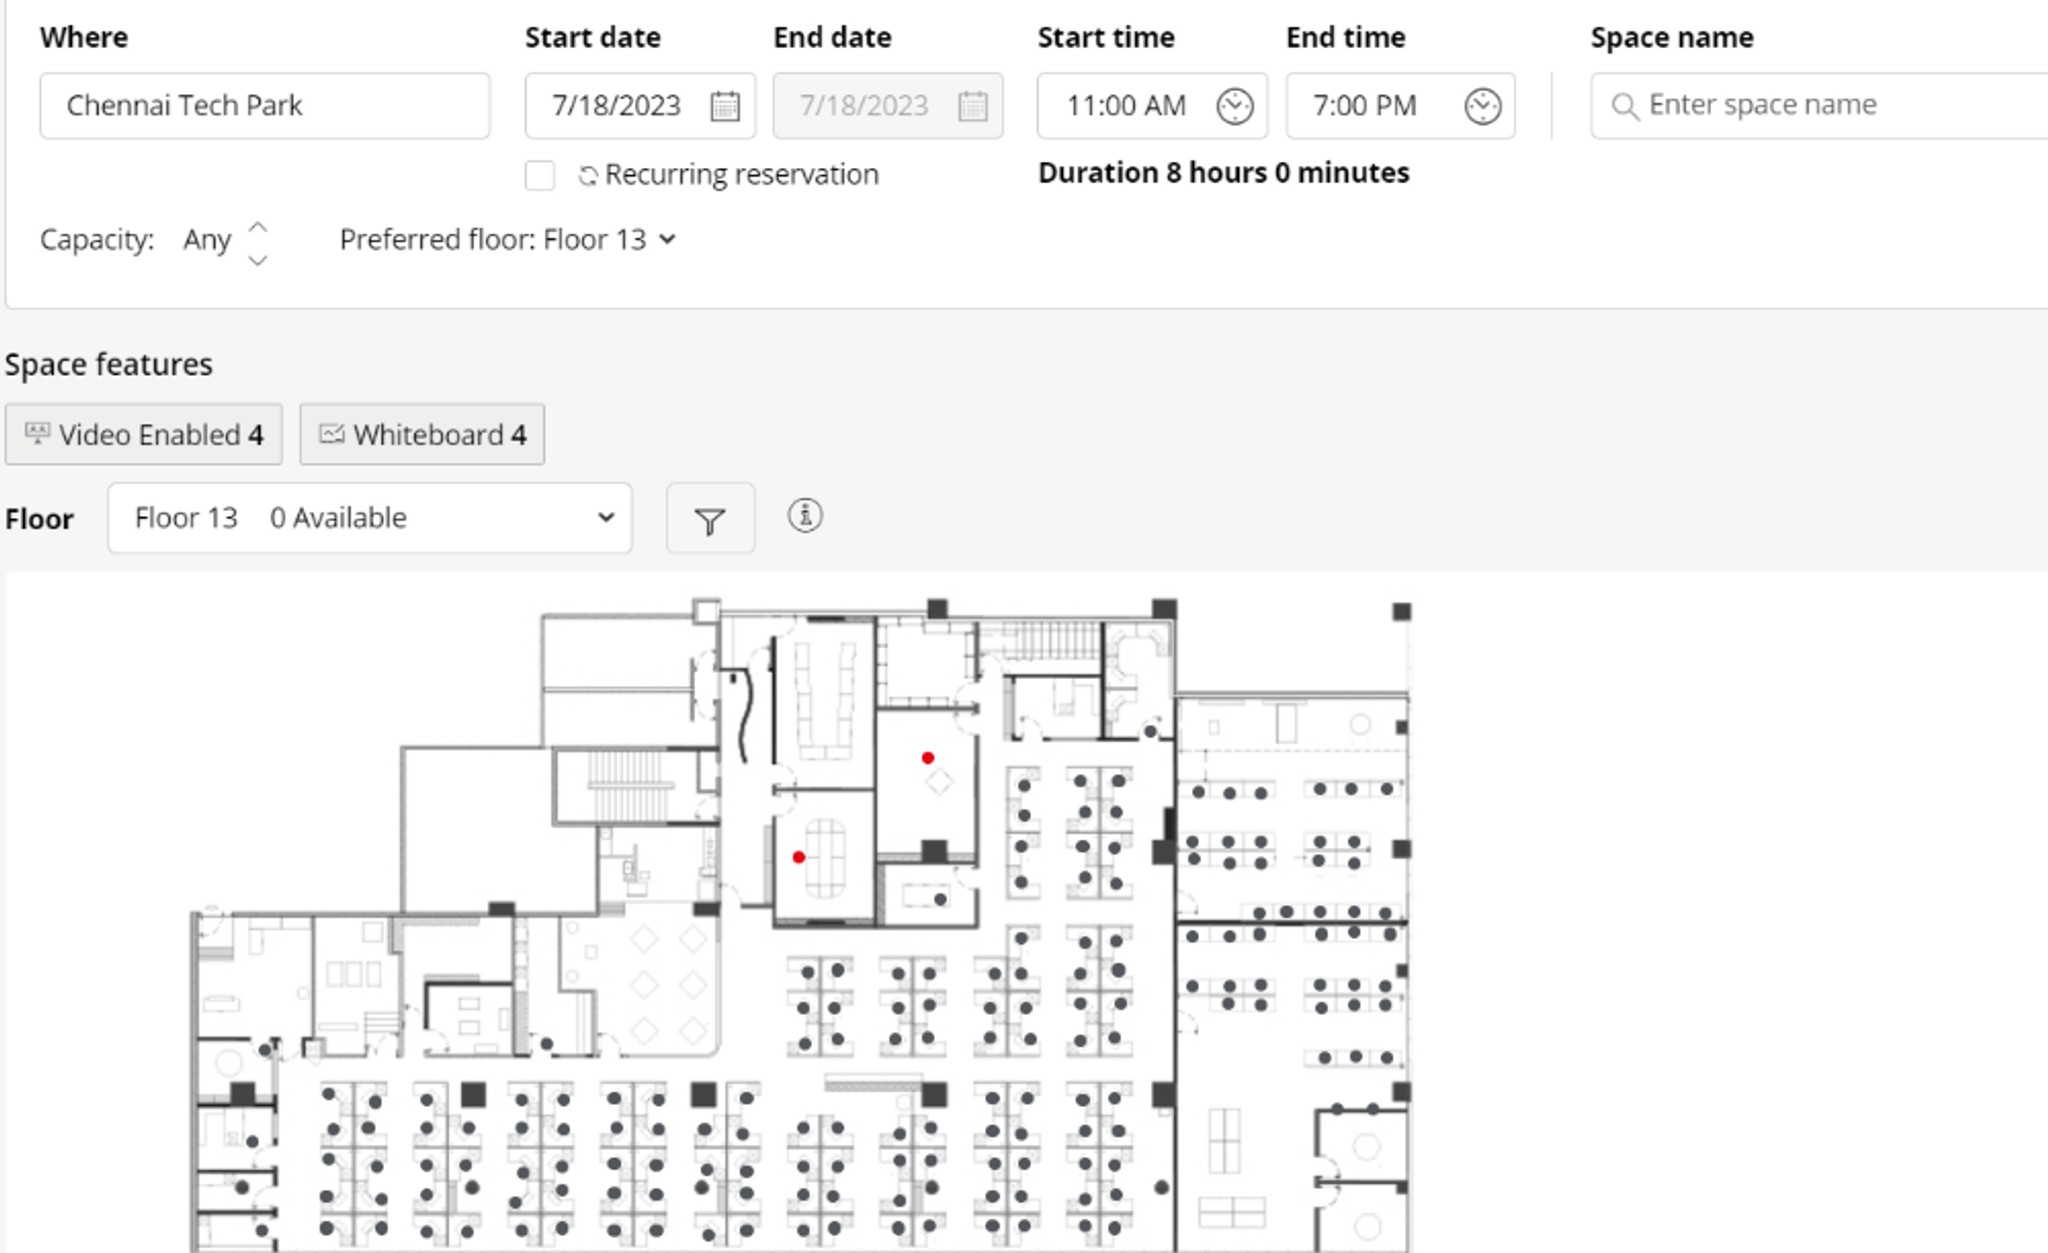Open the floor filter funnel button
The image size is (2048, 1253).
click(x=710, y=518)
